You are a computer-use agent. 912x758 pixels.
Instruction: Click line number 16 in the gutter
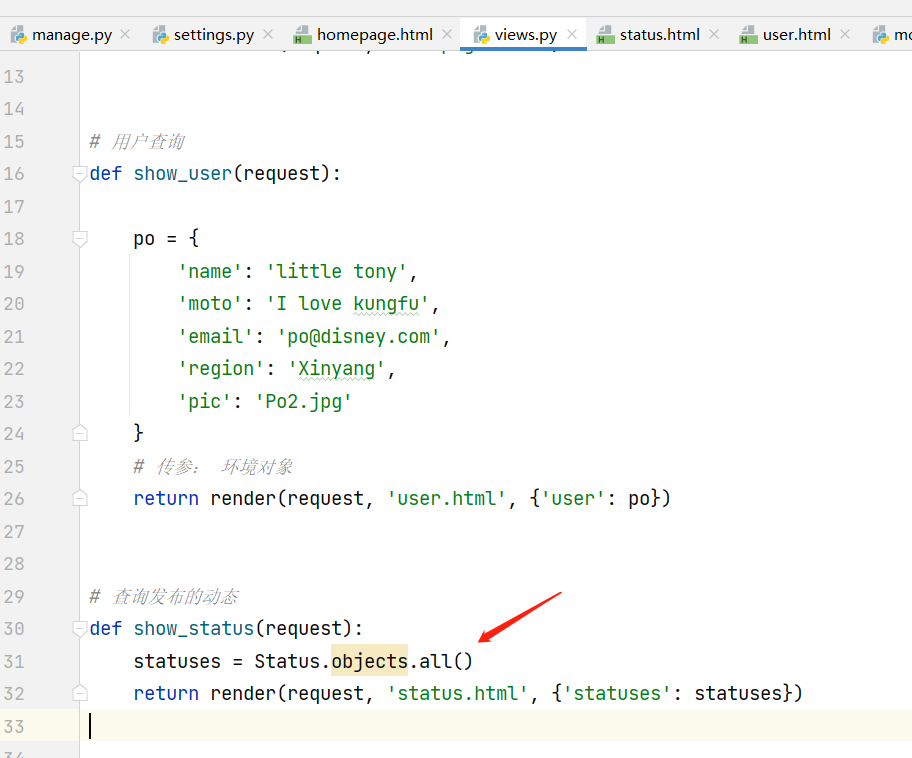coord(14,173)
